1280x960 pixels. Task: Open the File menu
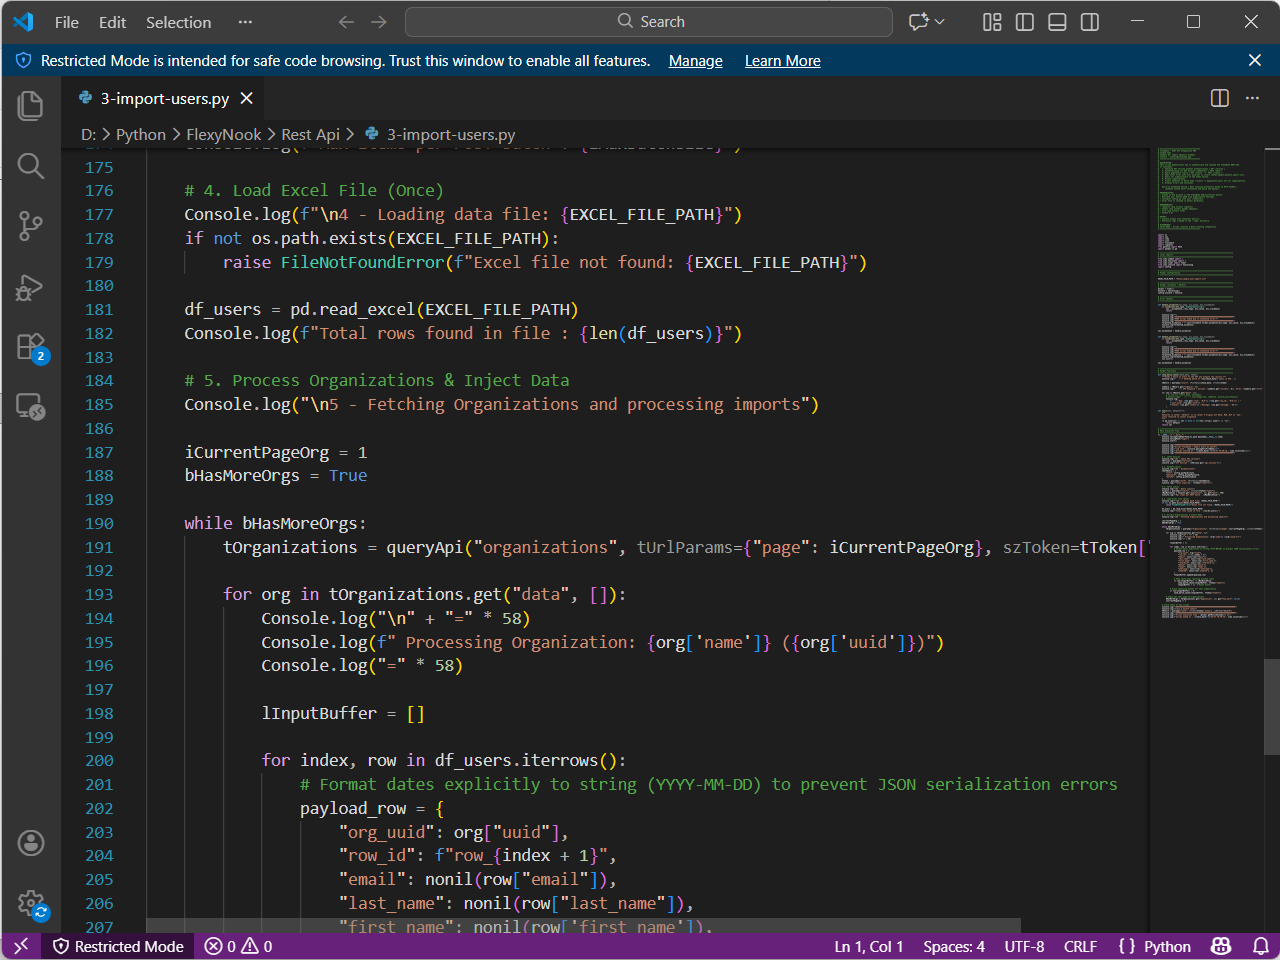67,22
